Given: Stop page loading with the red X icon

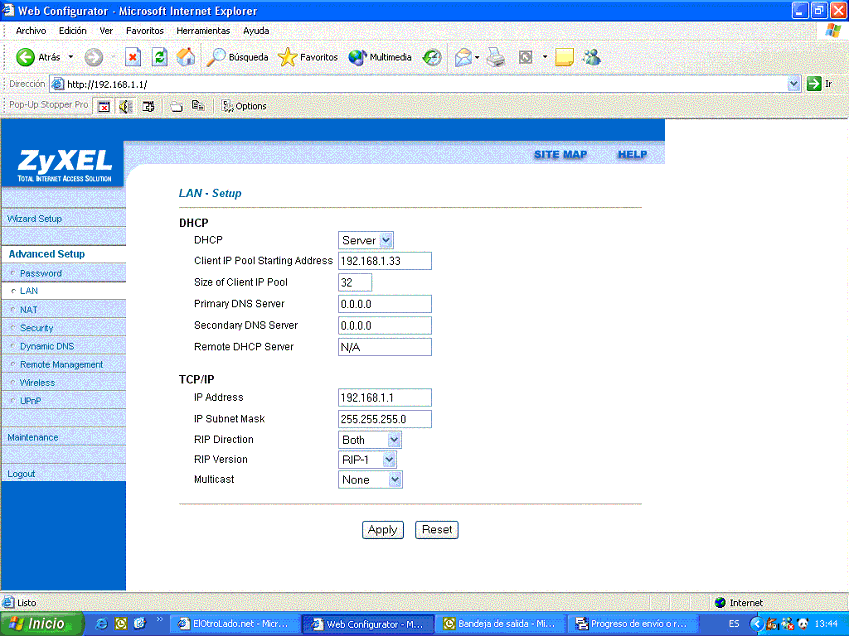Looking at the screenshot, I should 133,57.
